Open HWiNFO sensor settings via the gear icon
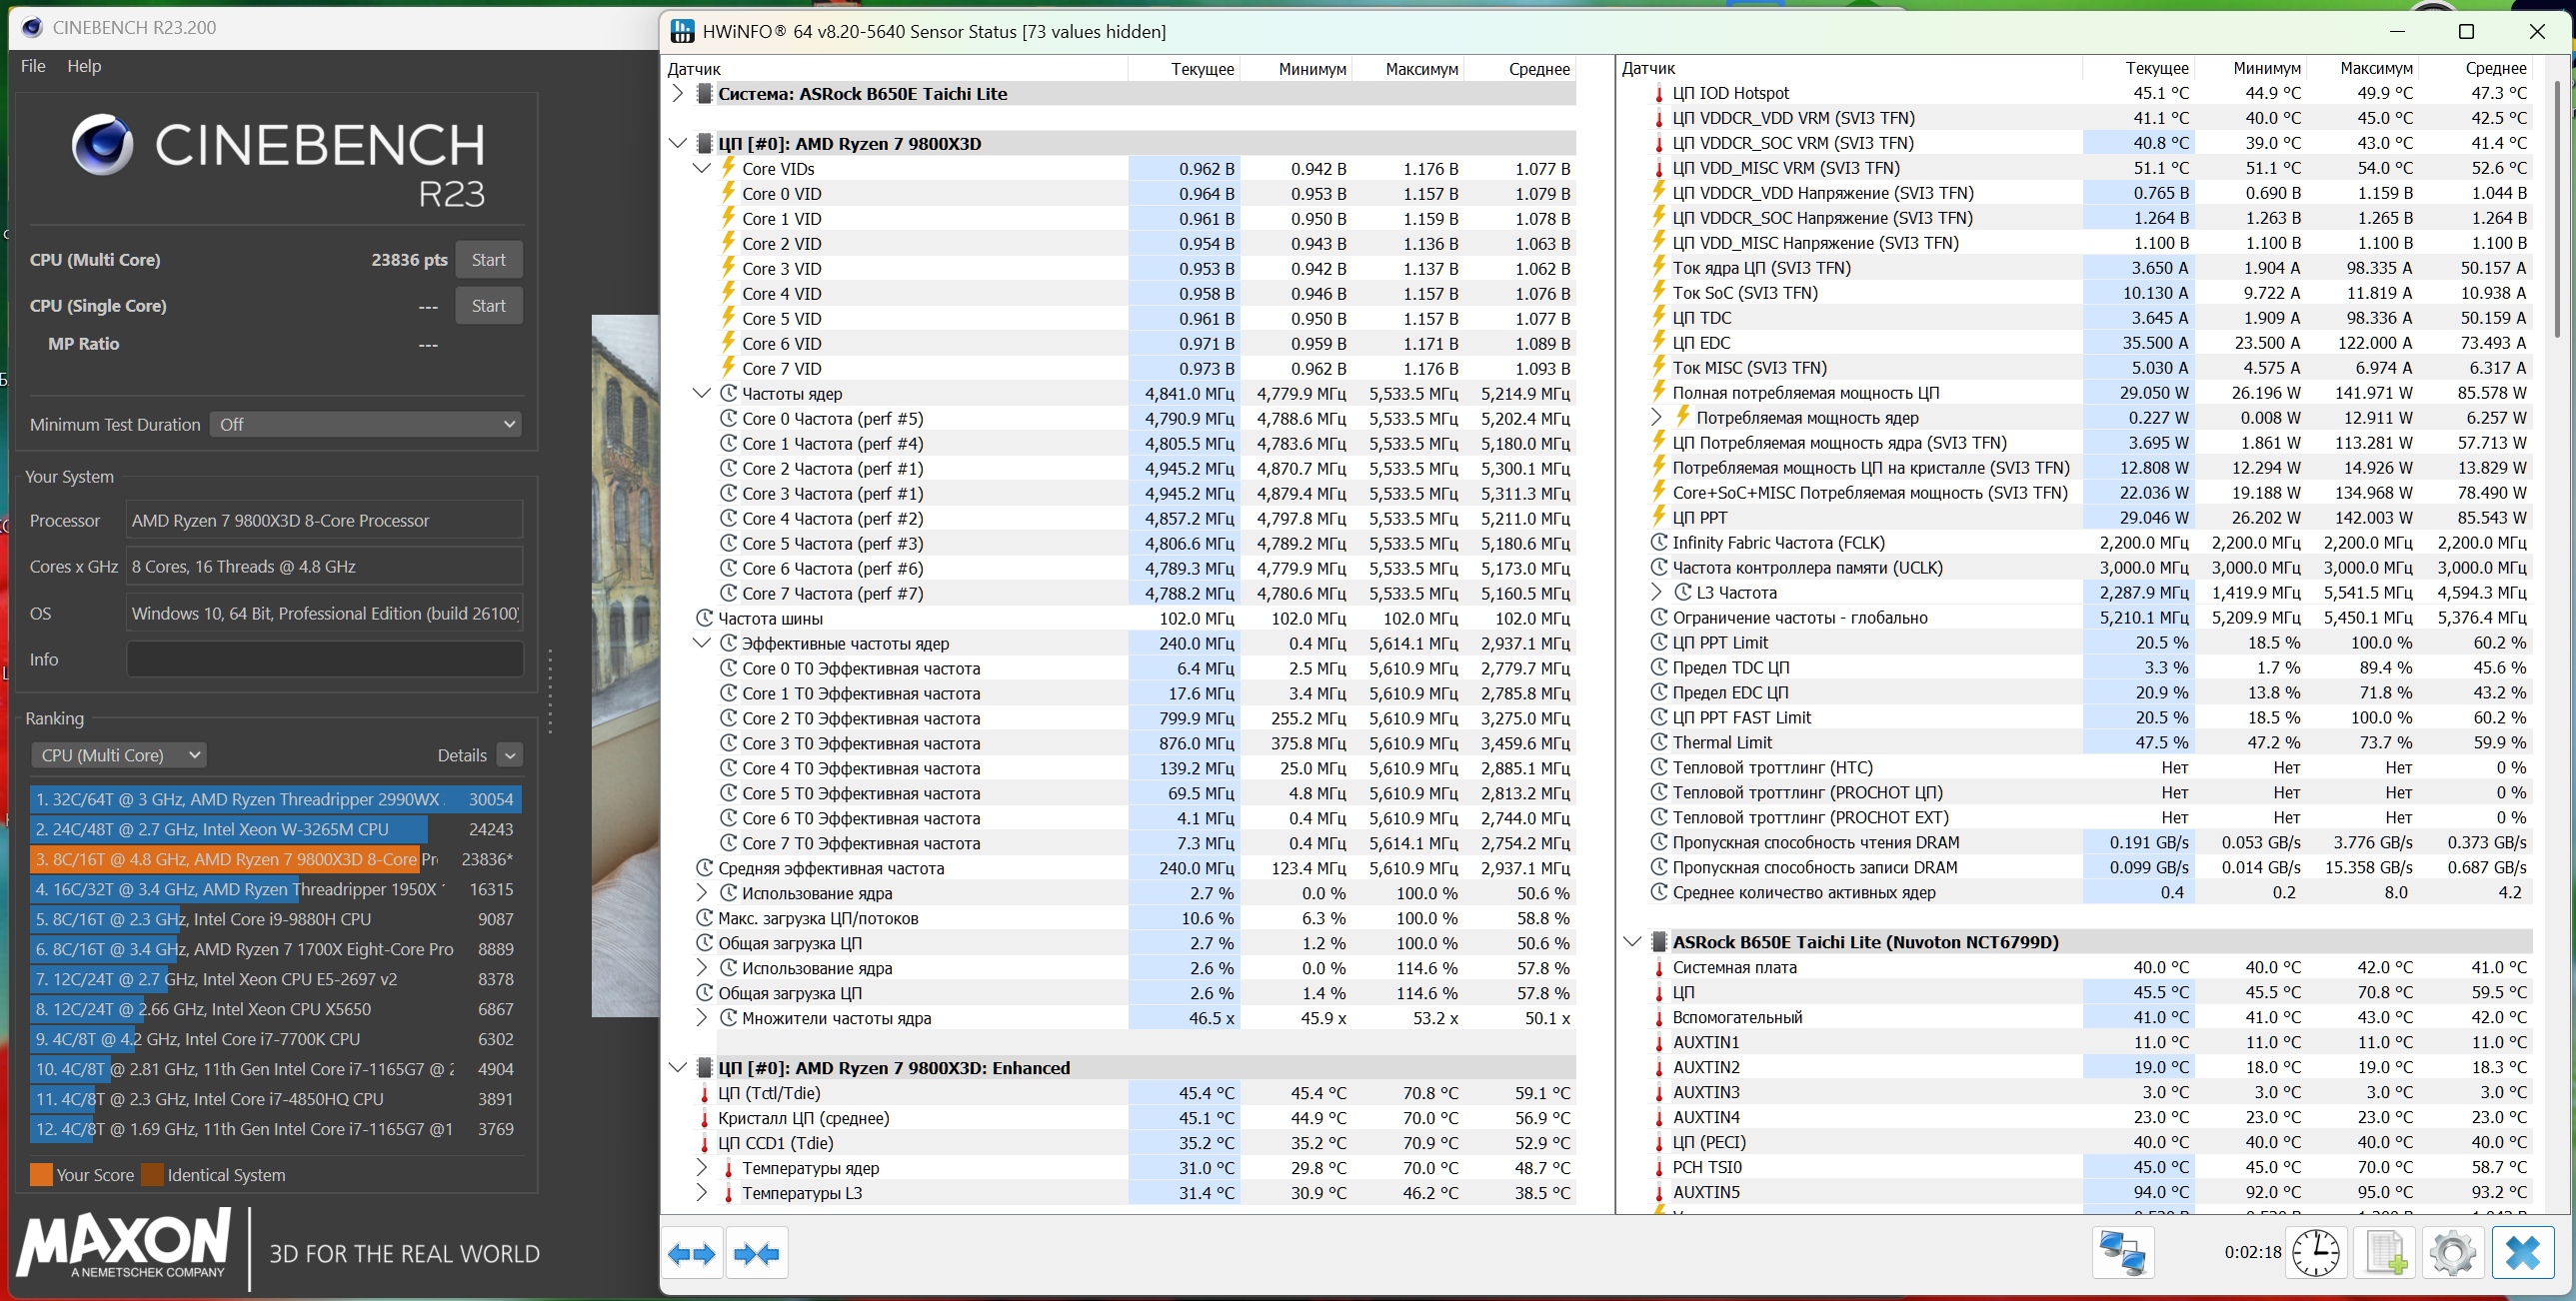 coord(2452,1253)
